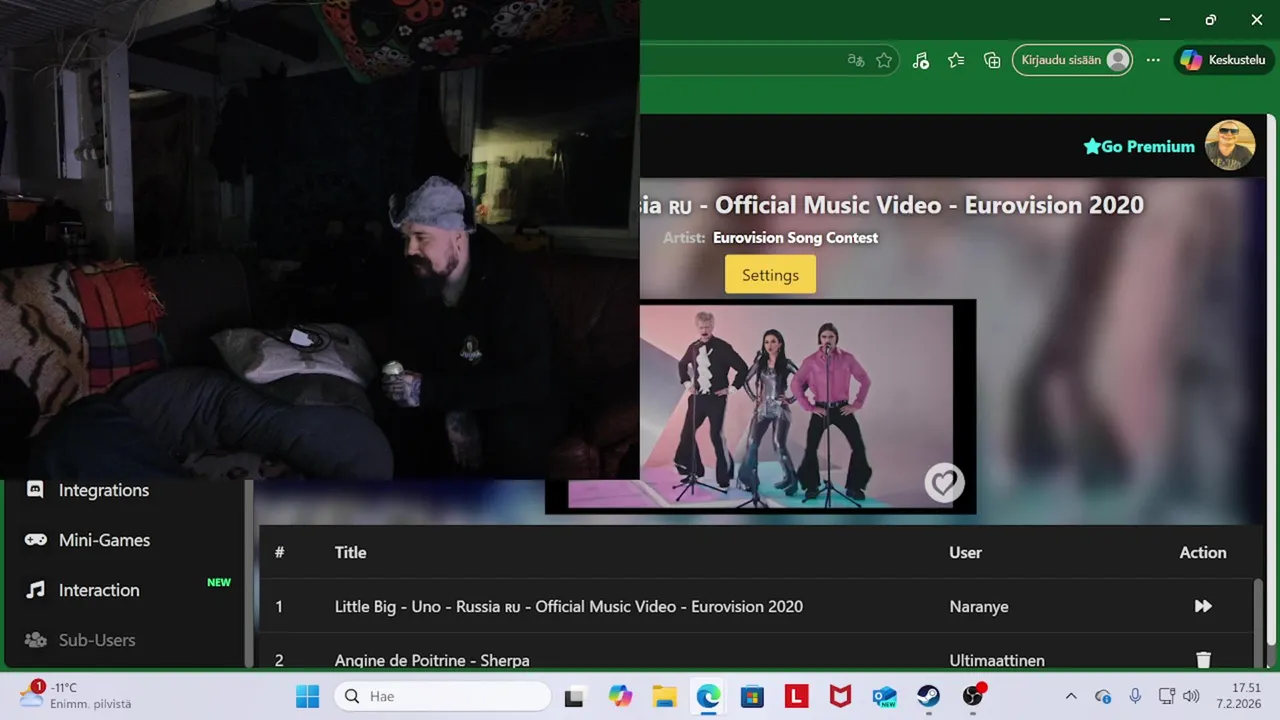Like the song with heart icon
This screenshot has height=720, width=1280.
click(x=943, y=483)
